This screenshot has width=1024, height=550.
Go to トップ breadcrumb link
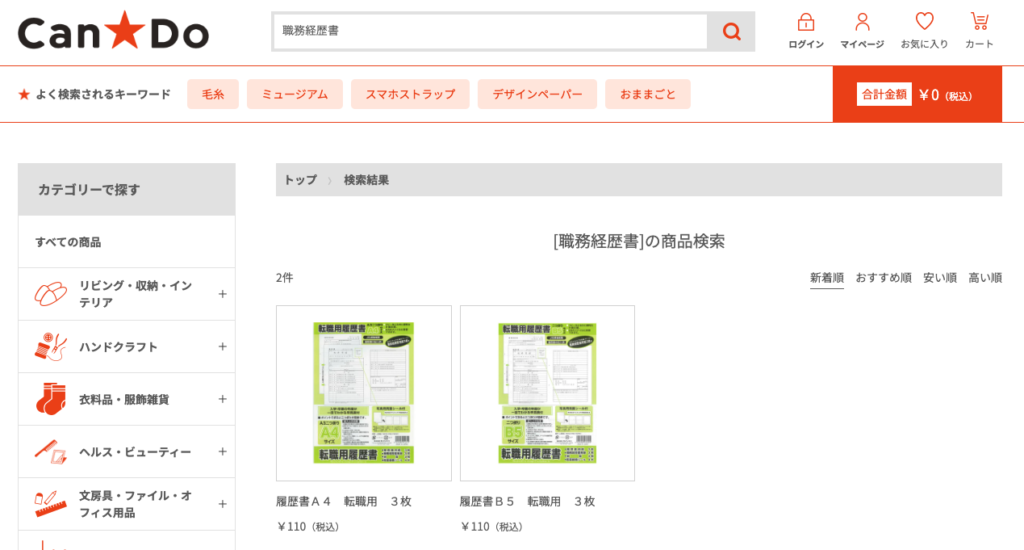[300, 180]
